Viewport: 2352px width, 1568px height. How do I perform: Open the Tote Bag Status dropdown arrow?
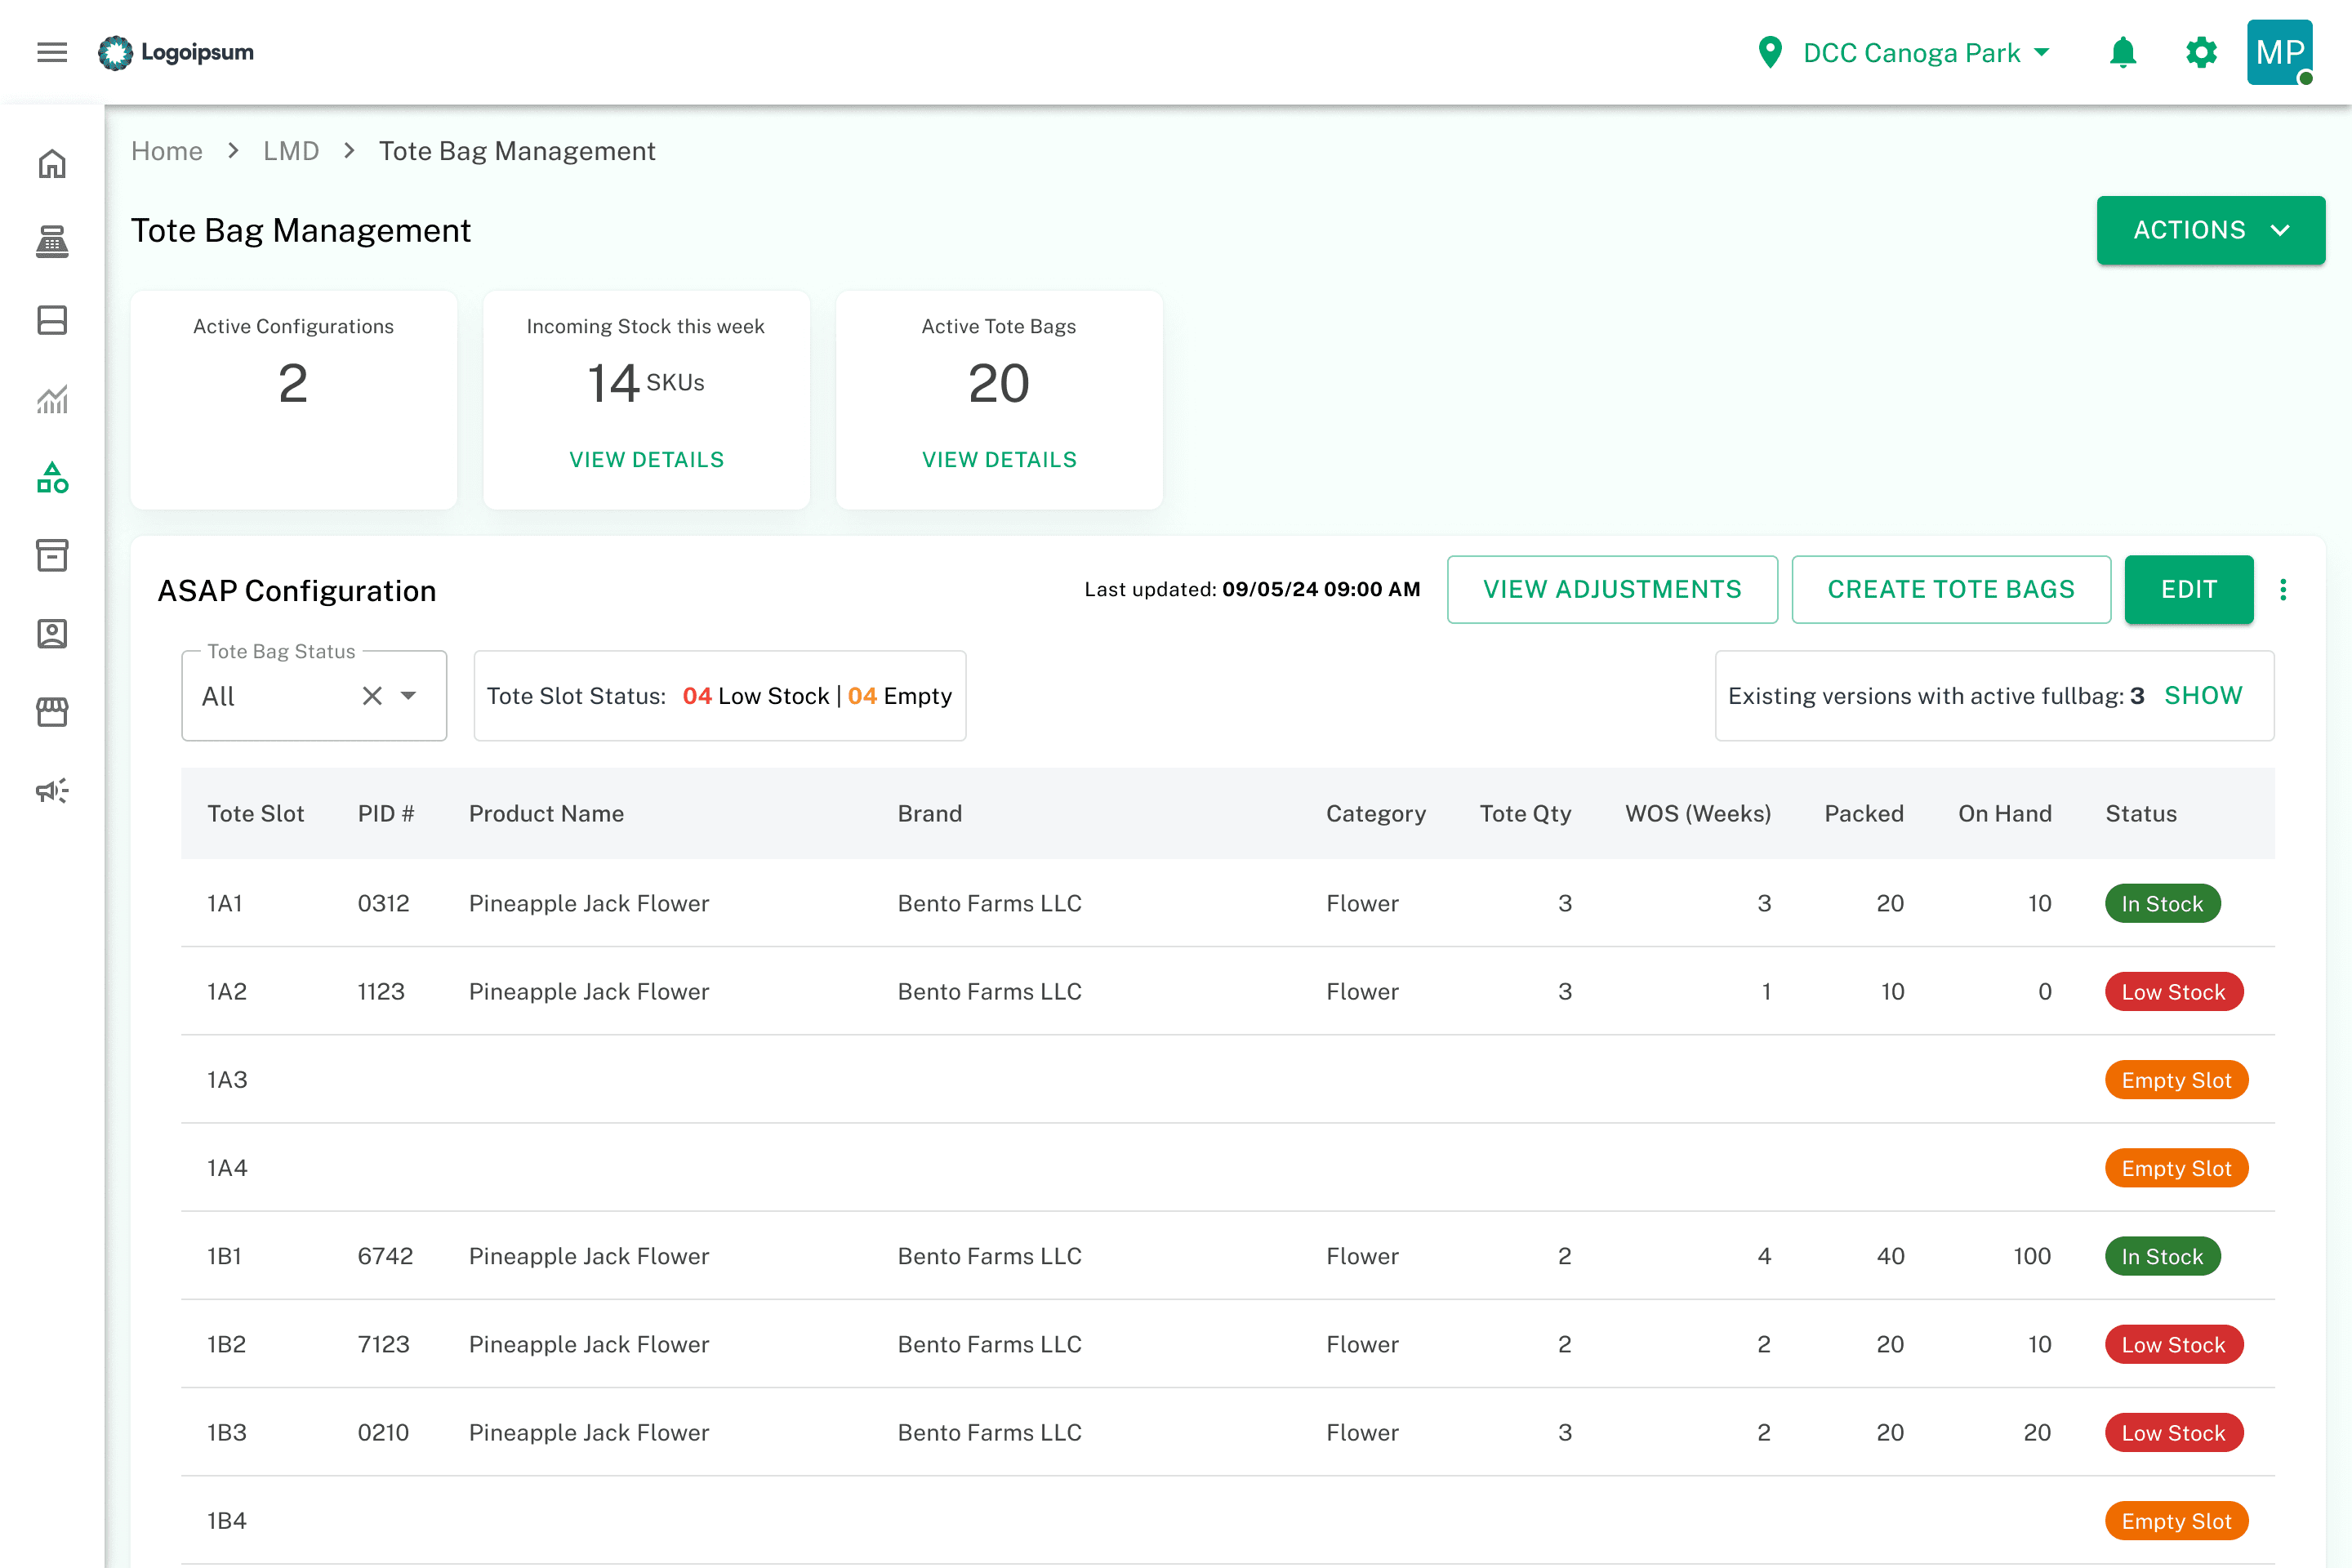[x=408, y=696]
